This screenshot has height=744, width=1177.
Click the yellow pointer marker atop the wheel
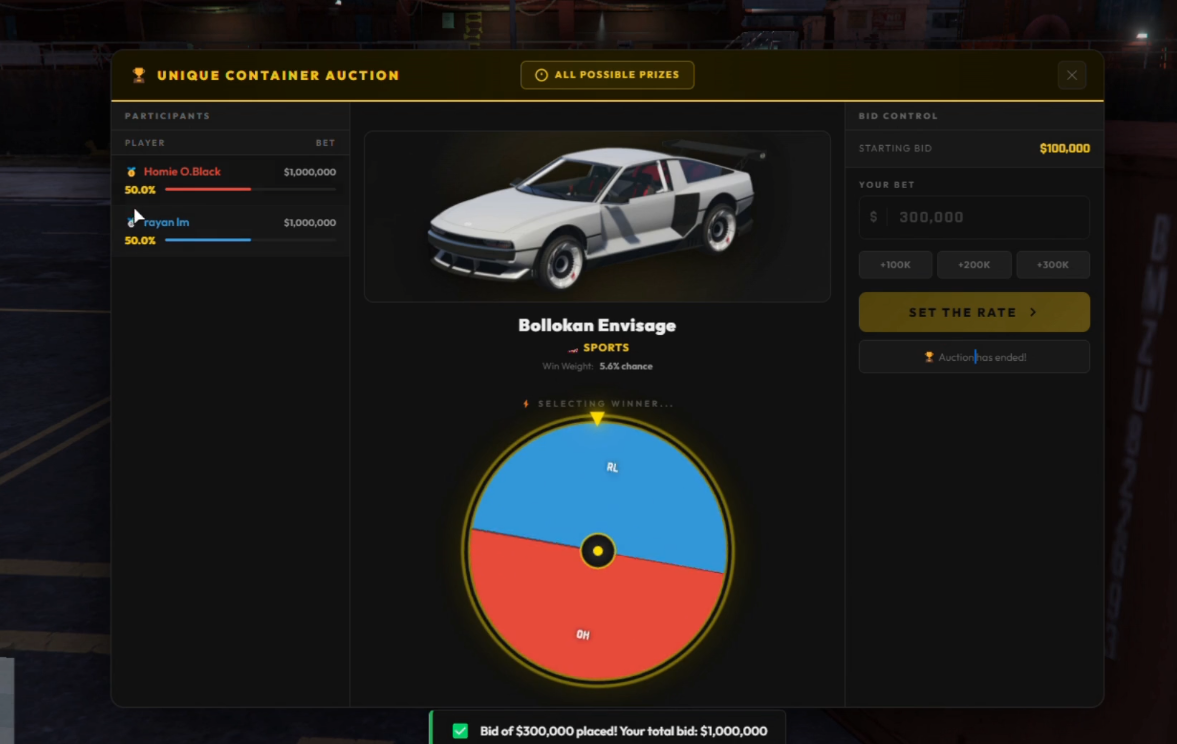coord(597,418)
